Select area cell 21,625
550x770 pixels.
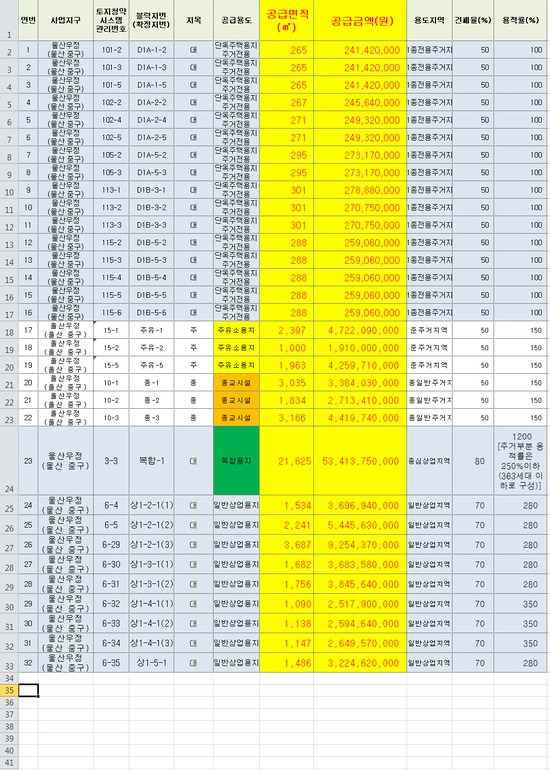pyautogui.click(x=287, y=461)
